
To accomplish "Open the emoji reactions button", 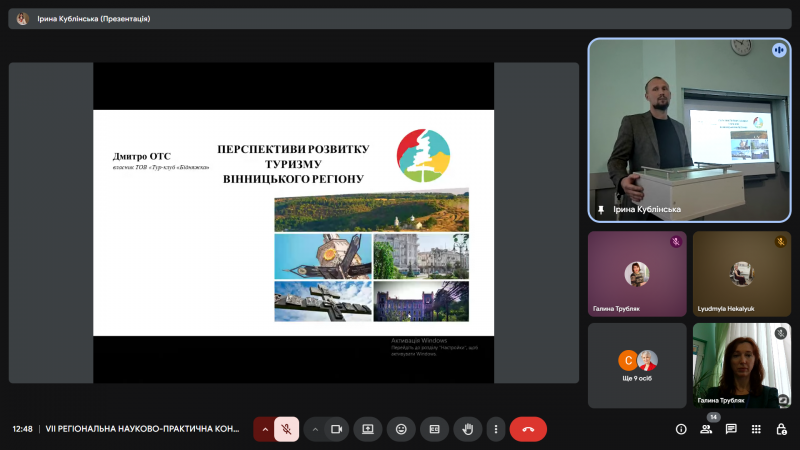I will (401, 429).
